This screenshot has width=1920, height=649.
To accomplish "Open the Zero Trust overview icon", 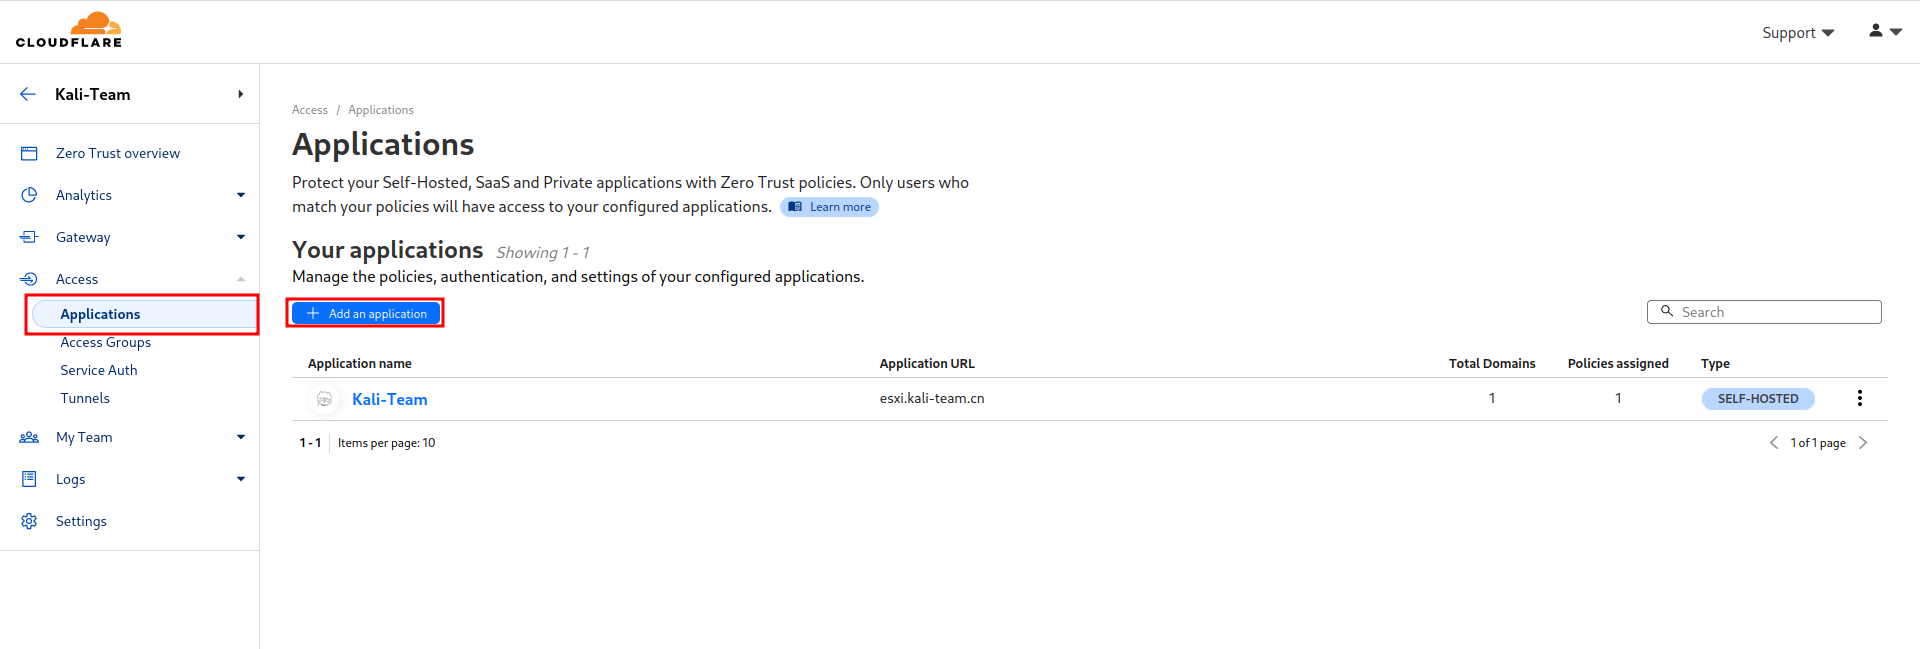I will tap(29, 153).
